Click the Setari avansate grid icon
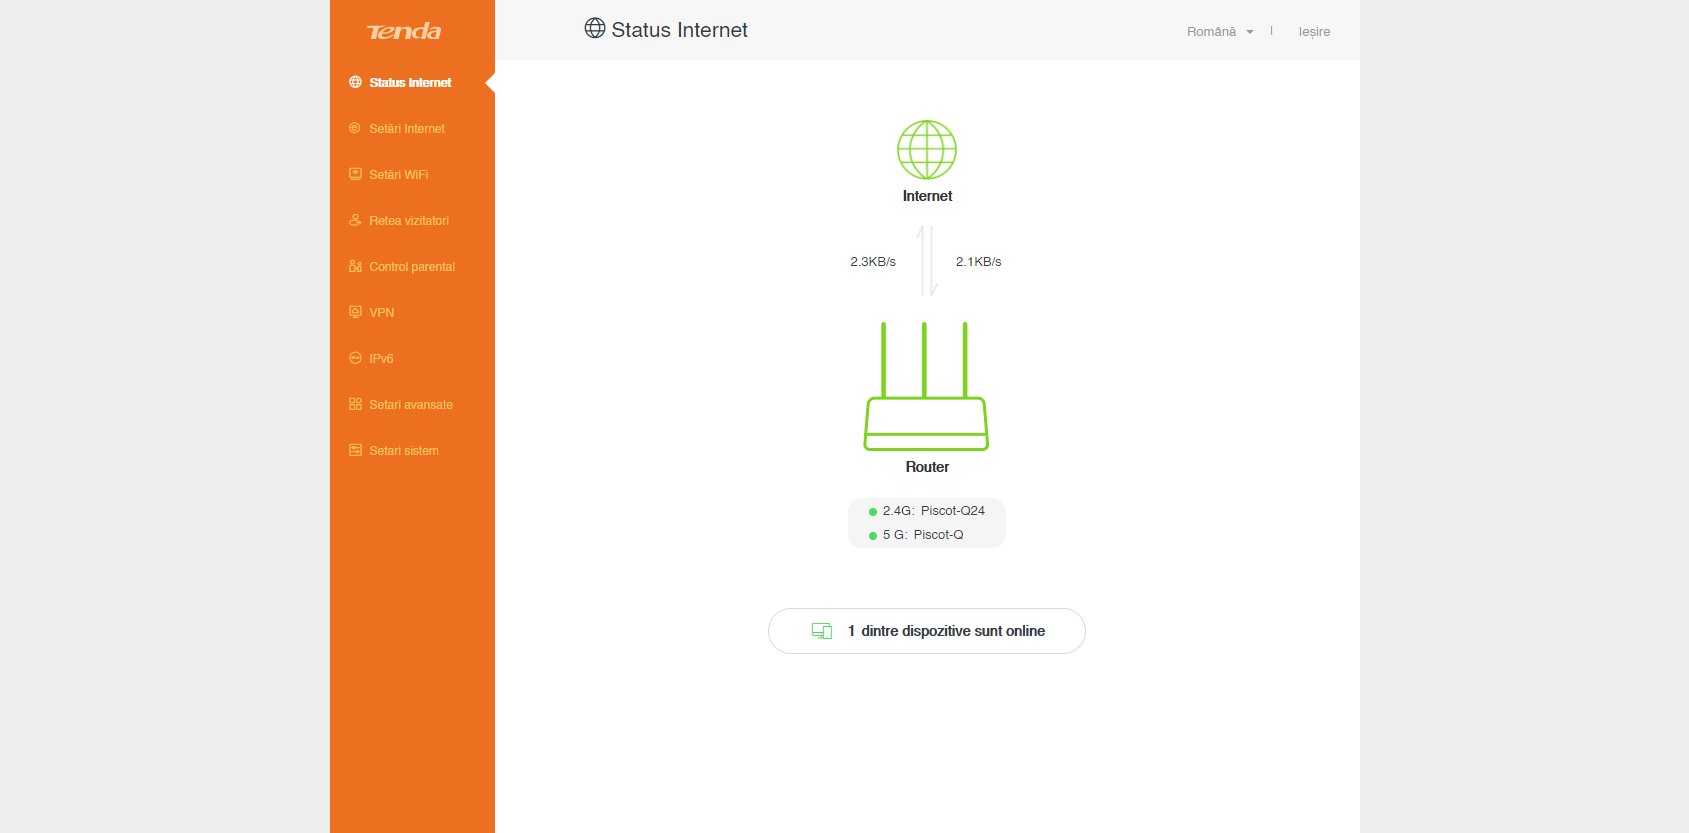1689x833 pixels. click(x=355, y=404)
